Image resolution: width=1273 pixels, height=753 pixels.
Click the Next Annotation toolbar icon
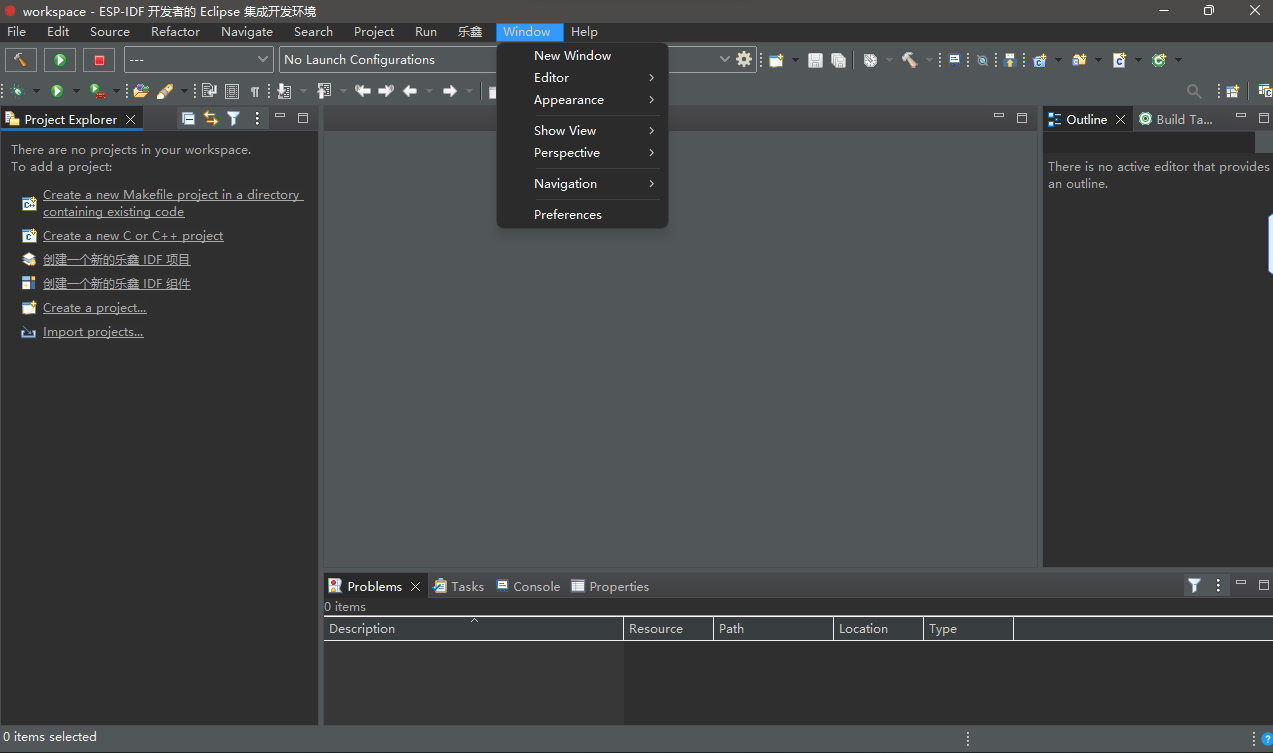[284, 91]
